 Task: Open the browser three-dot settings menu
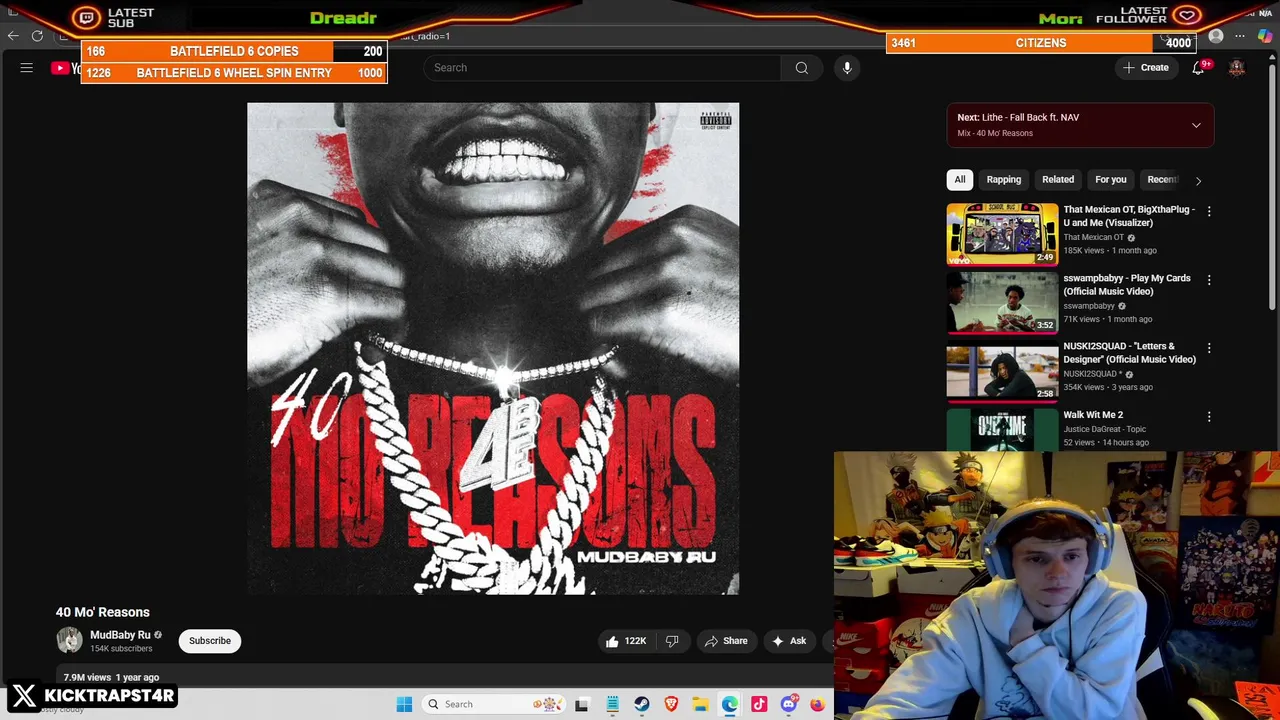pyautogui.click(x=1240, y=36)
